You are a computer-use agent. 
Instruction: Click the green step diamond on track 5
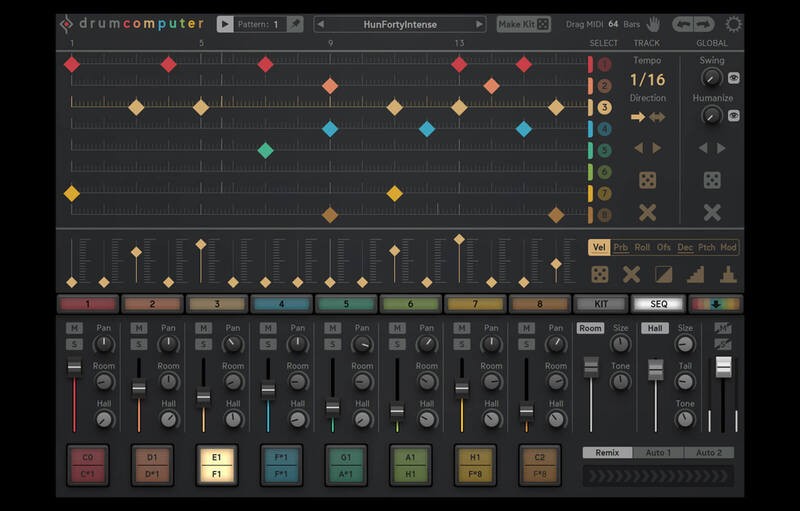265,150
